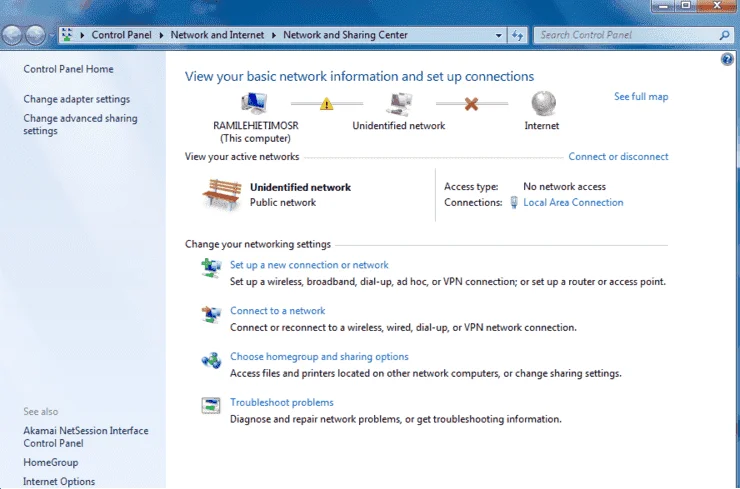Click the Unidentified network bold name
Image resolution: width=740 pixels, height=489 pixels.
tap(300, 187)
